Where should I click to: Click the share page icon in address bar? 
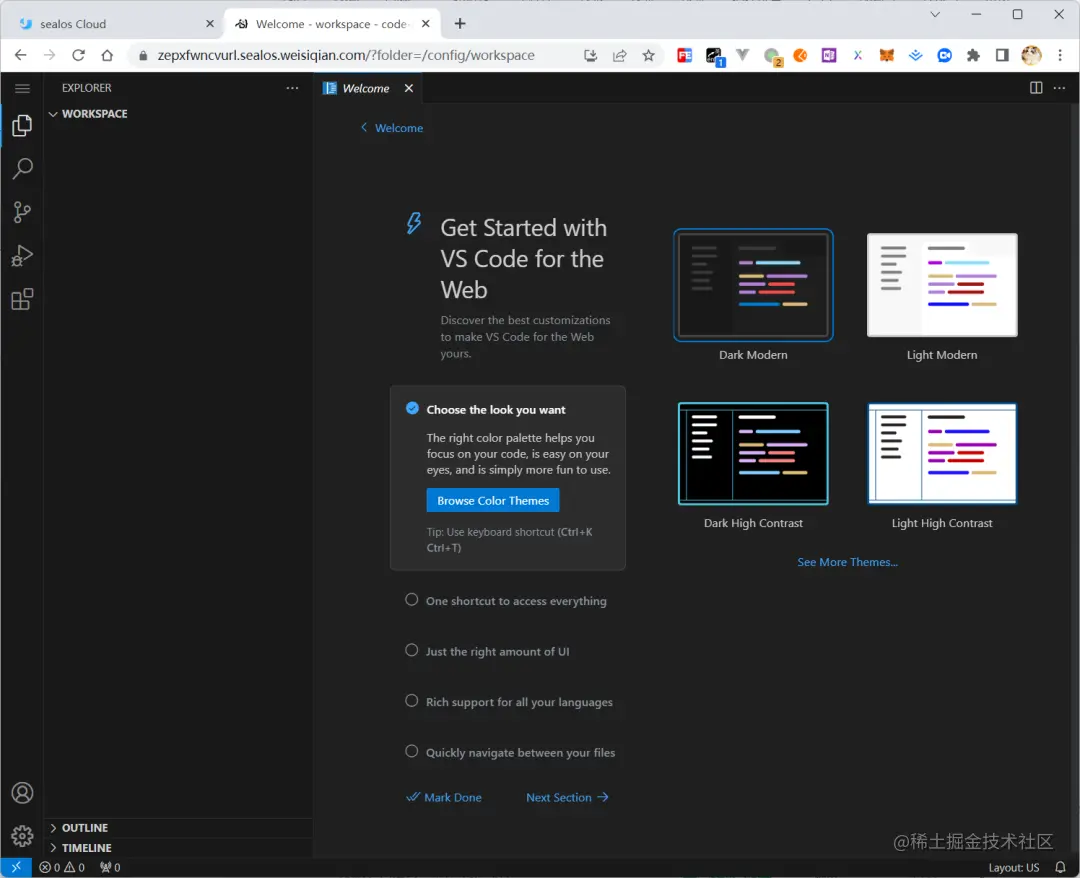(x=619, y=56)
